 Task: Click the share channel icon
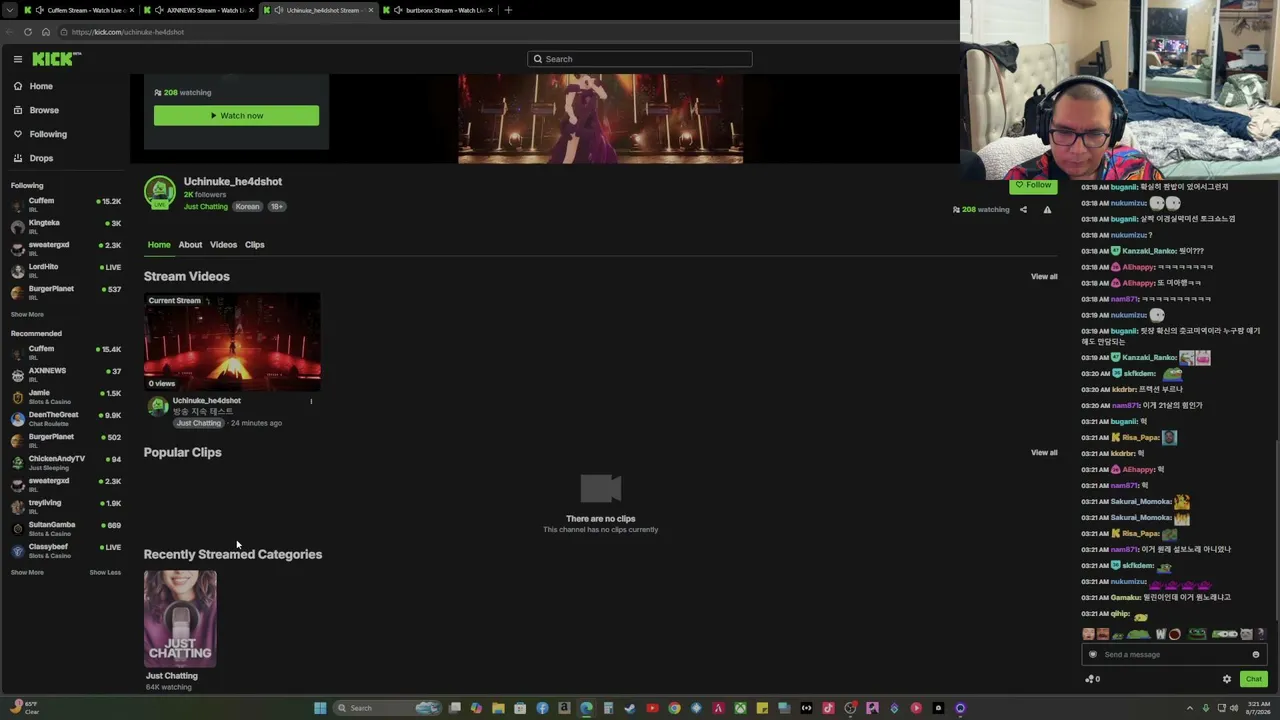click(1023, 210)
